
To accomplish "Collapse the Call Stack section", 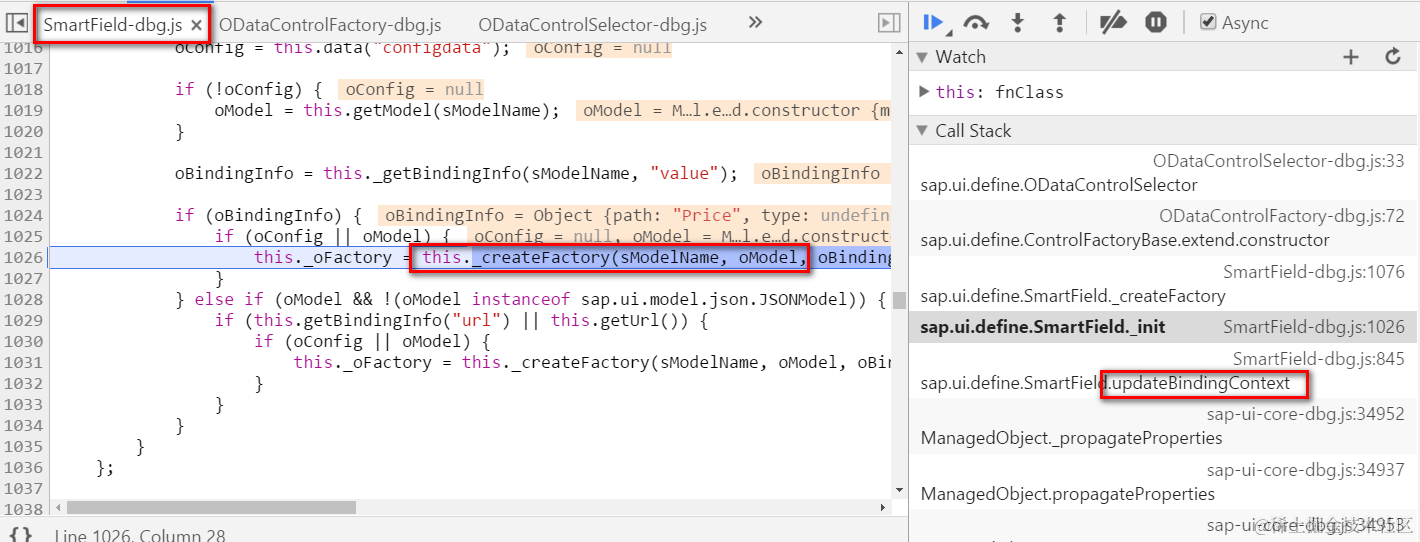I will click(x=922, y=131).
